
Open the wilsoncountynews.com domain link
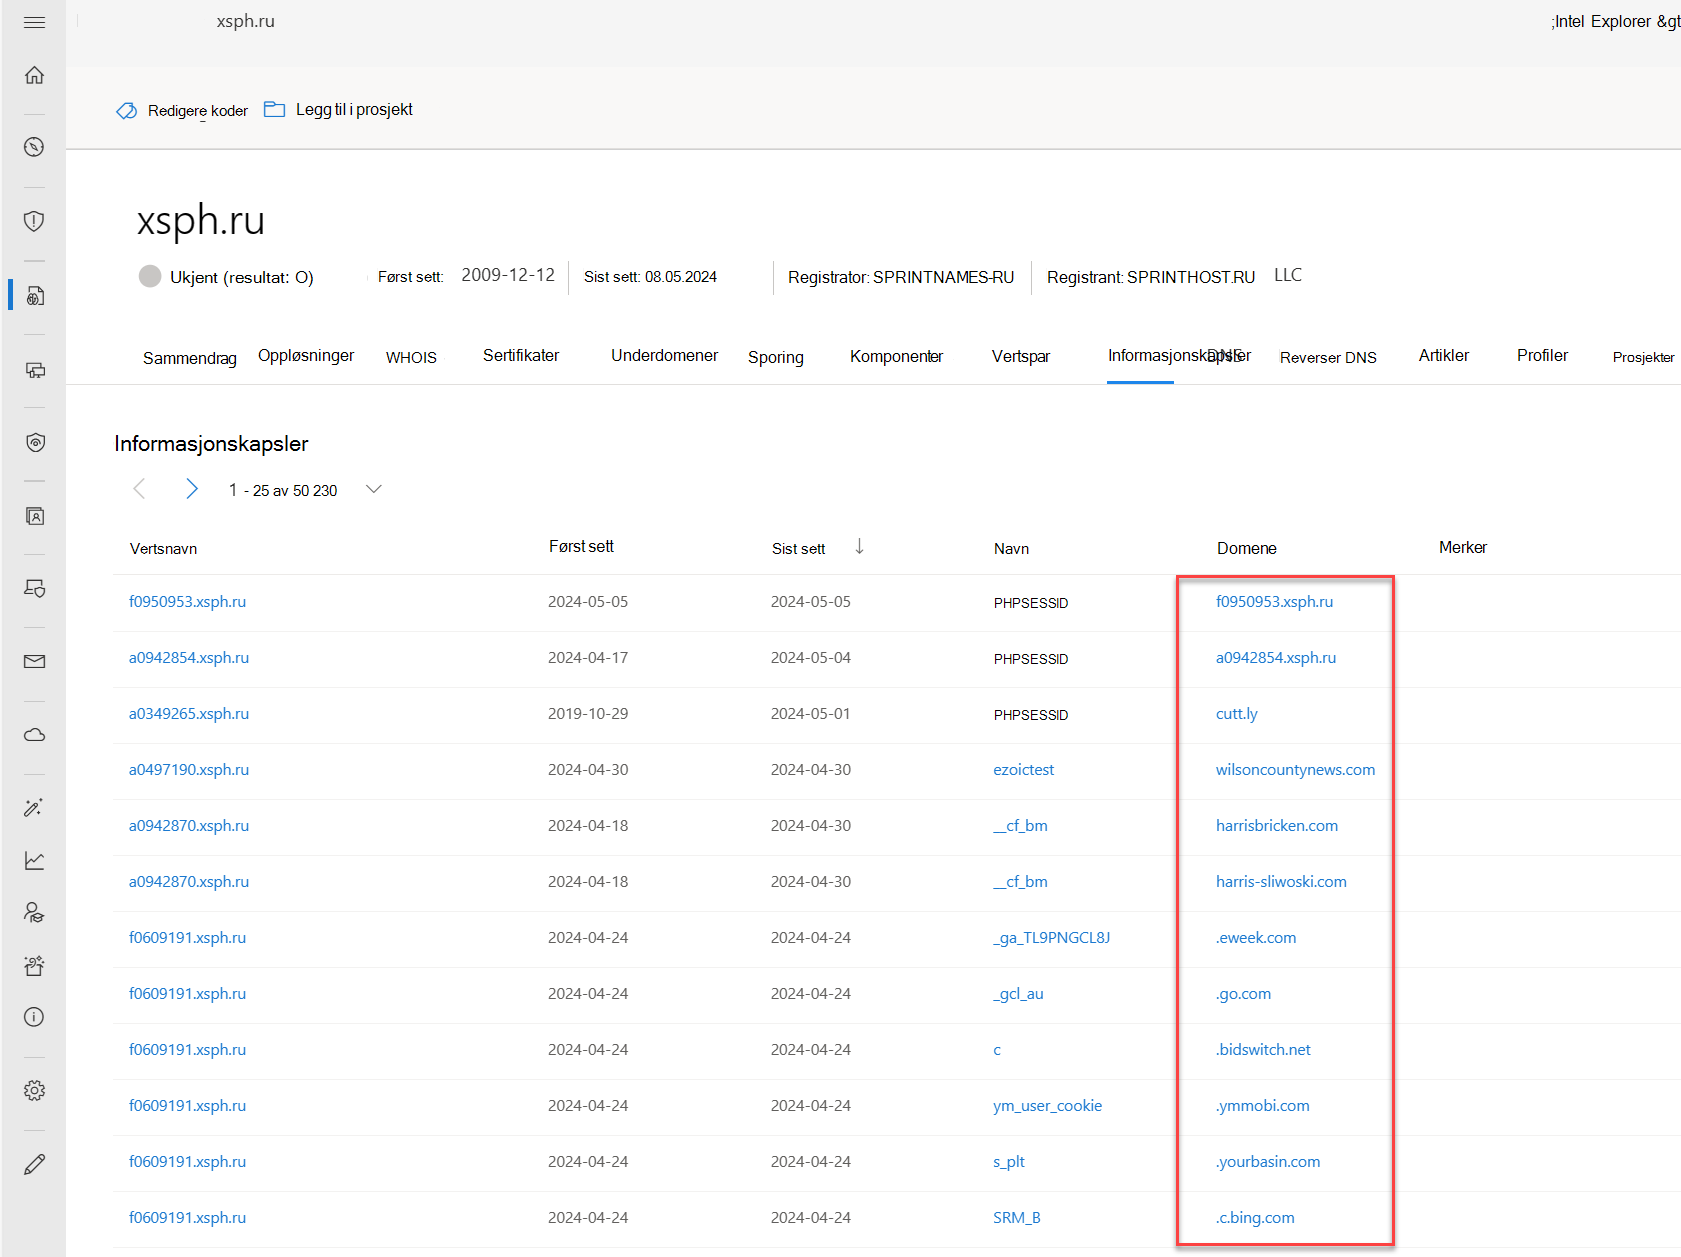point(1296,770)
